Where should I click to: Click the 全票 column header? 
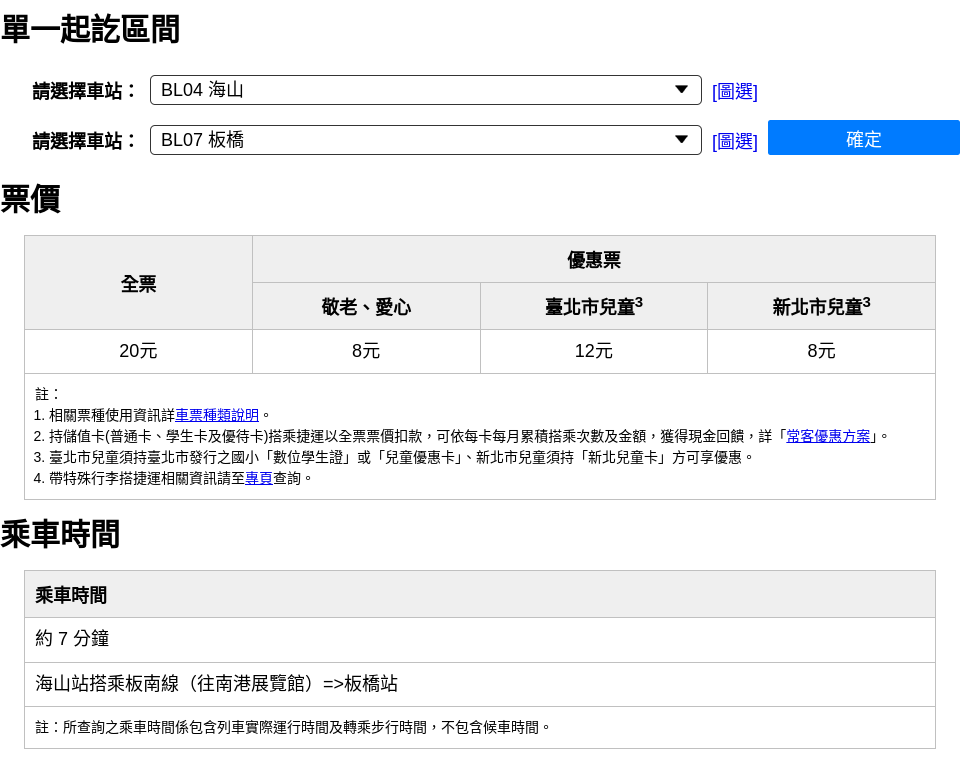tap(138, 283)
